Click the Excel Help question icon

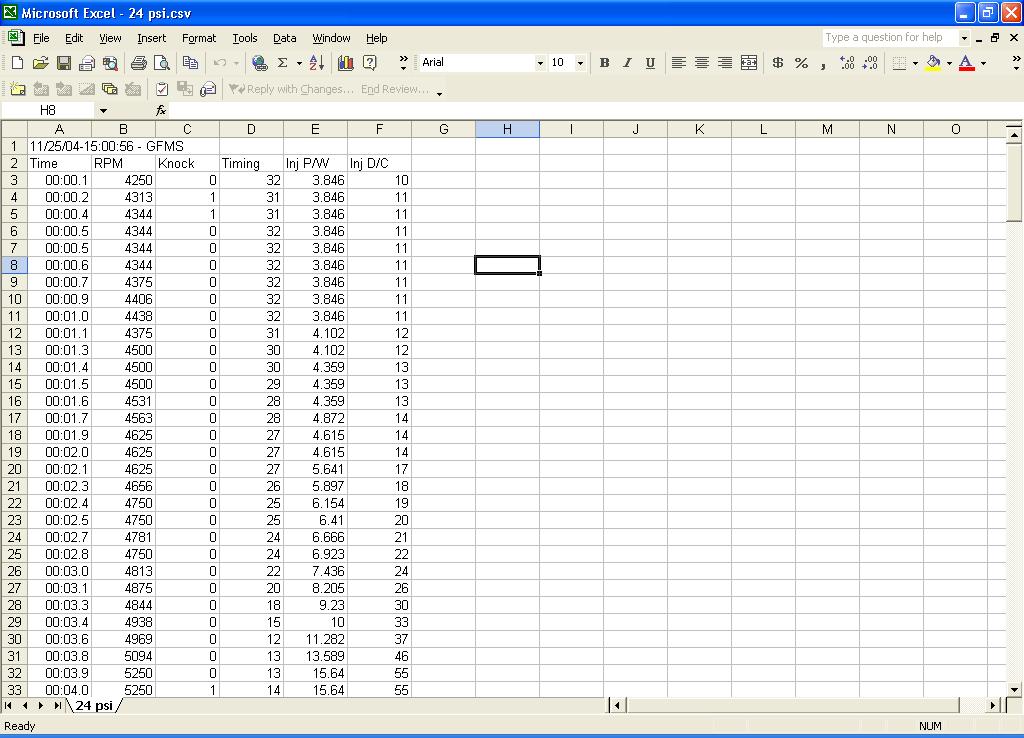click(370, 63)
